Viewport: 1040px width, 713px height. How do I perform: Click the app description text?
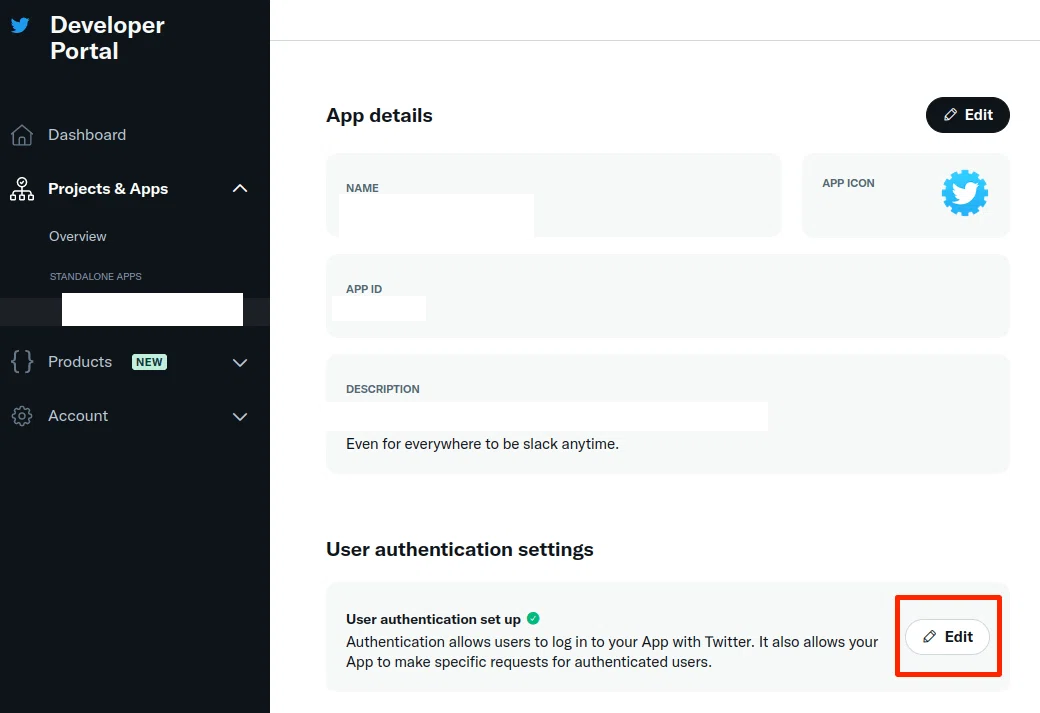click(482, 444)
